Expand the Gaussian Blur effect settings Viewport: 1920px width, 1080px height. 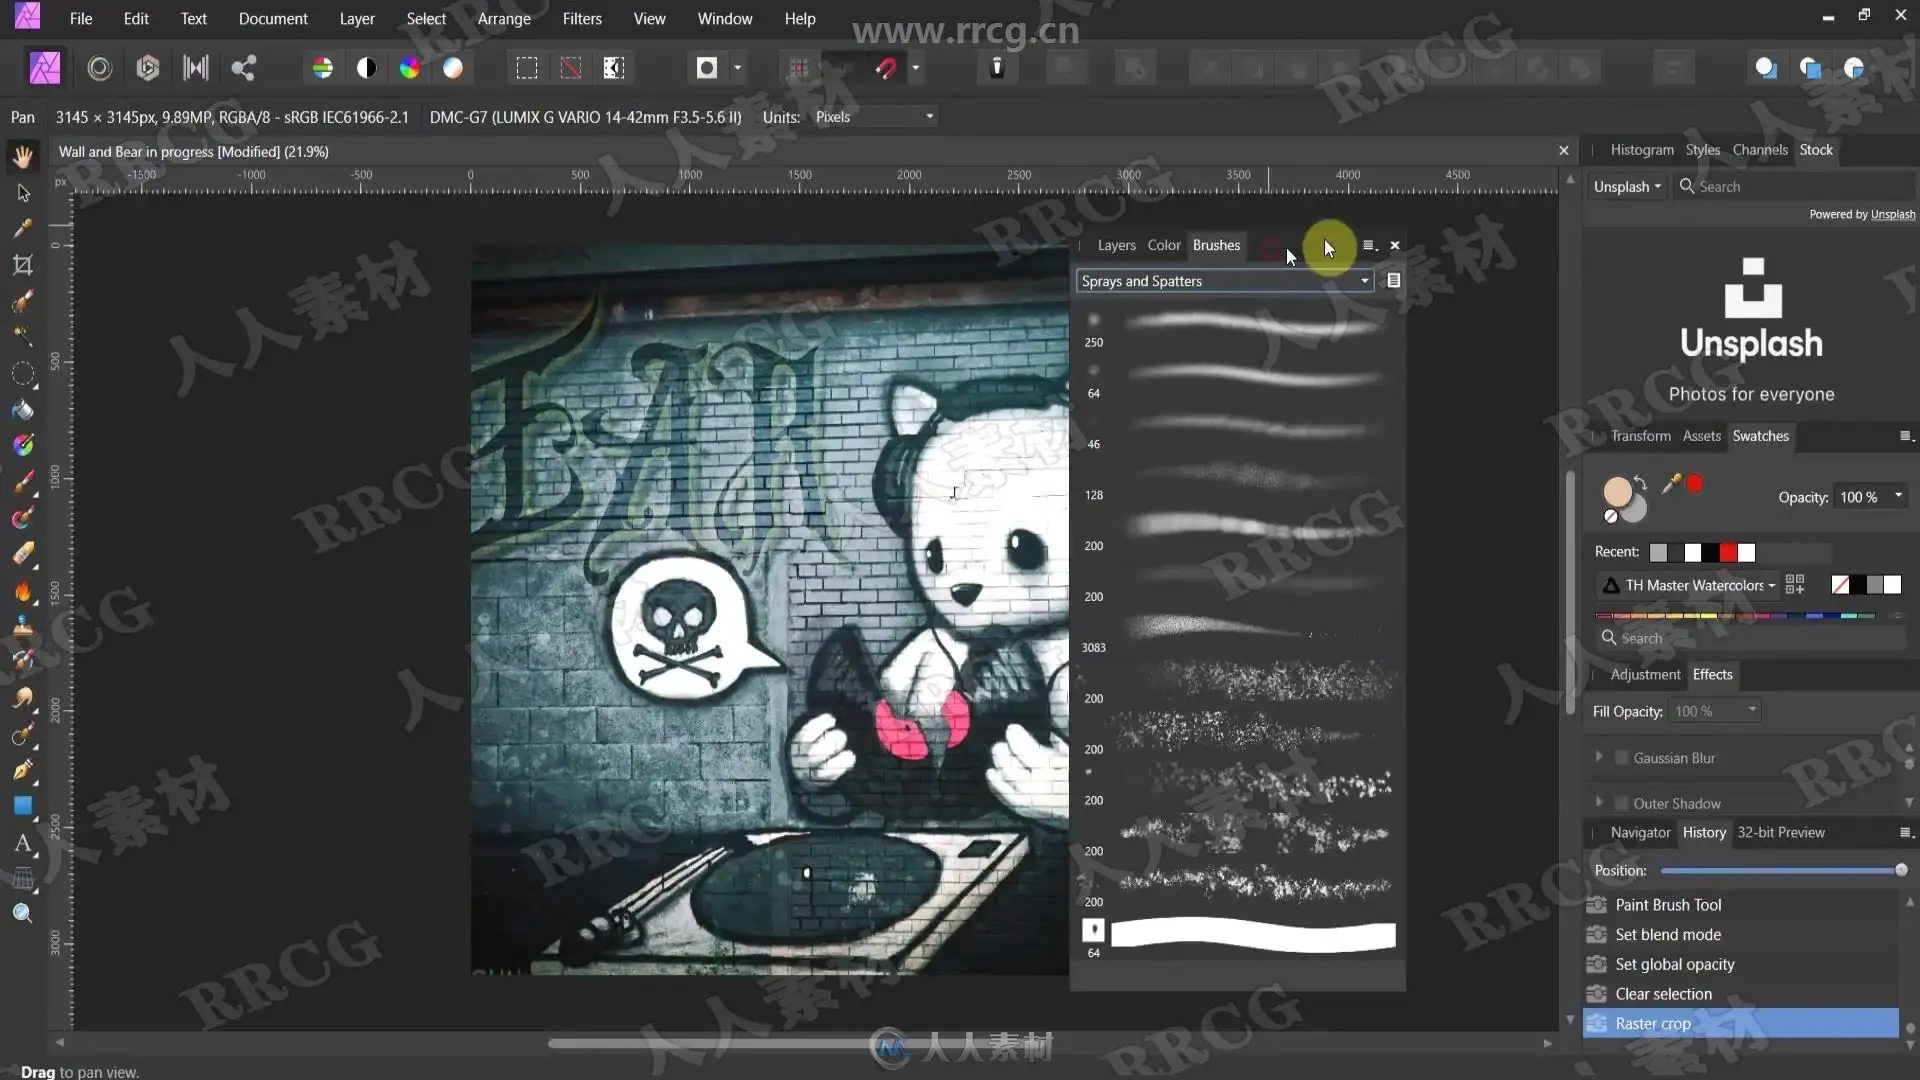pos(1599,757)
